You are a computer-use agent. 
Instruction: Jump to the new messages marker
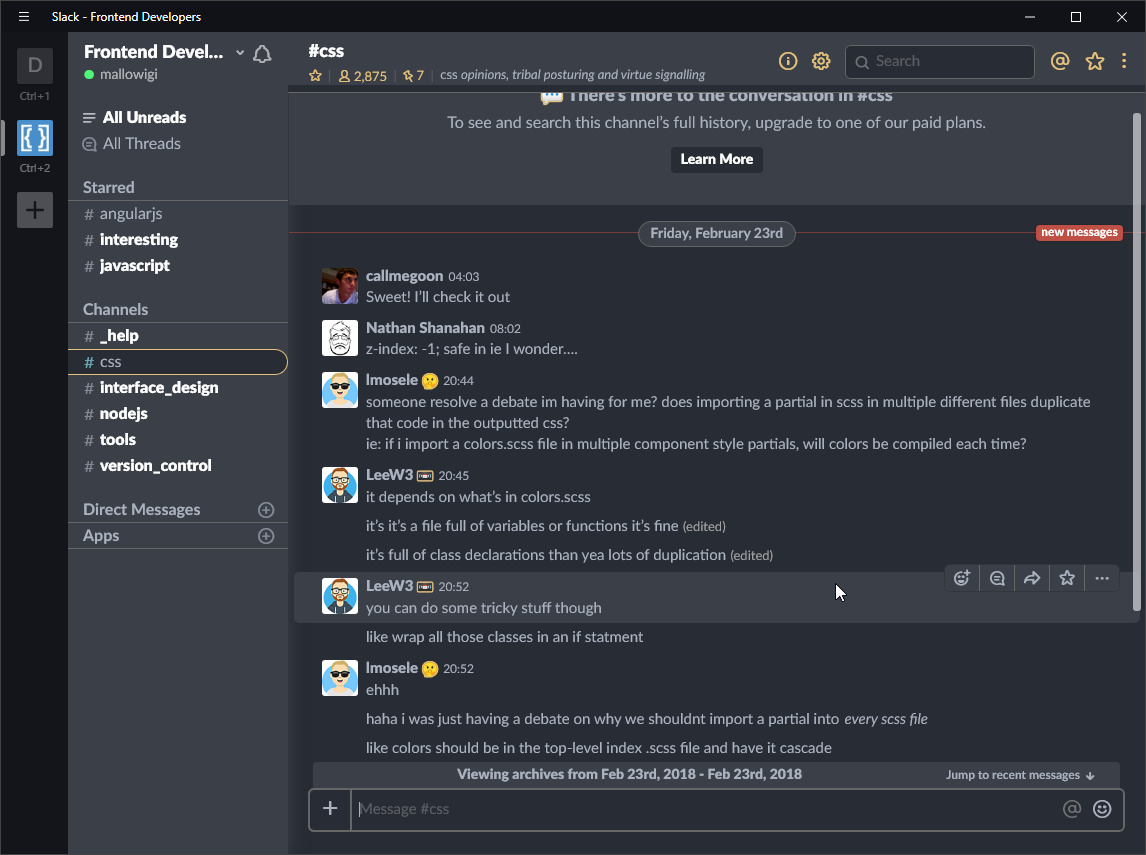click(x=1079, y=232)
